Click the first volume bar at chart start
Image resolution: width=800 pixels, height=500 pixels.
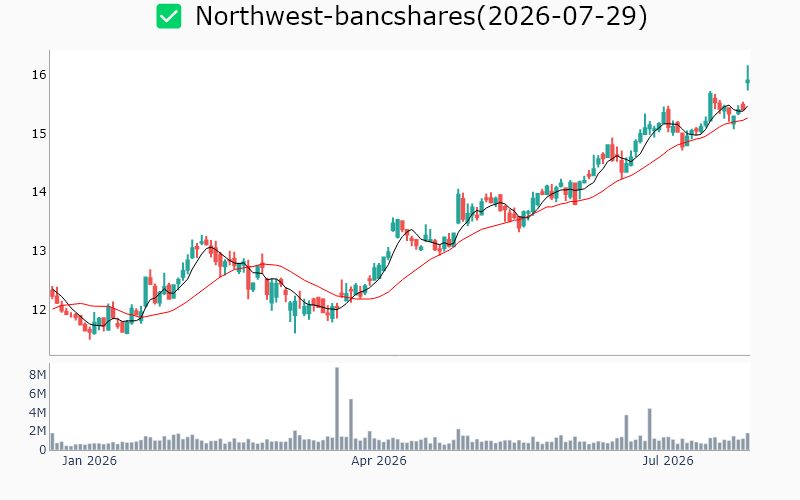click(x=52, y=441)
